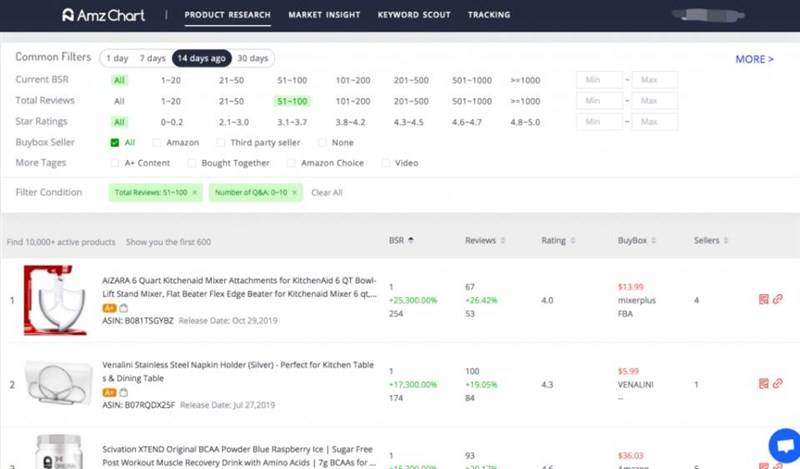The height and width of the screenshot is (469, 800).
Task: Remove the Total Reviews 51~100 filter tag
Action: click(x=194, y=192)
